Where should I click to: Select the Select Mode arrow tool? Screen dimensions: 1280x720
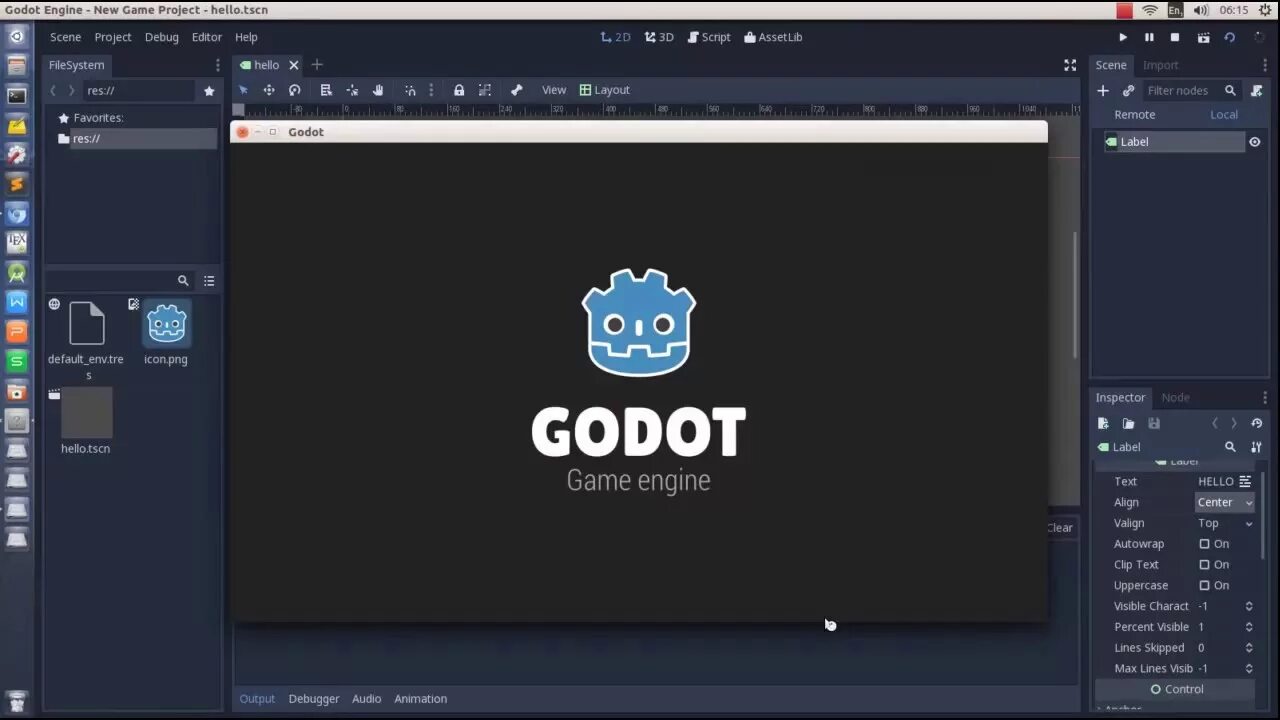pyautogui.click(x=243, y=90)
